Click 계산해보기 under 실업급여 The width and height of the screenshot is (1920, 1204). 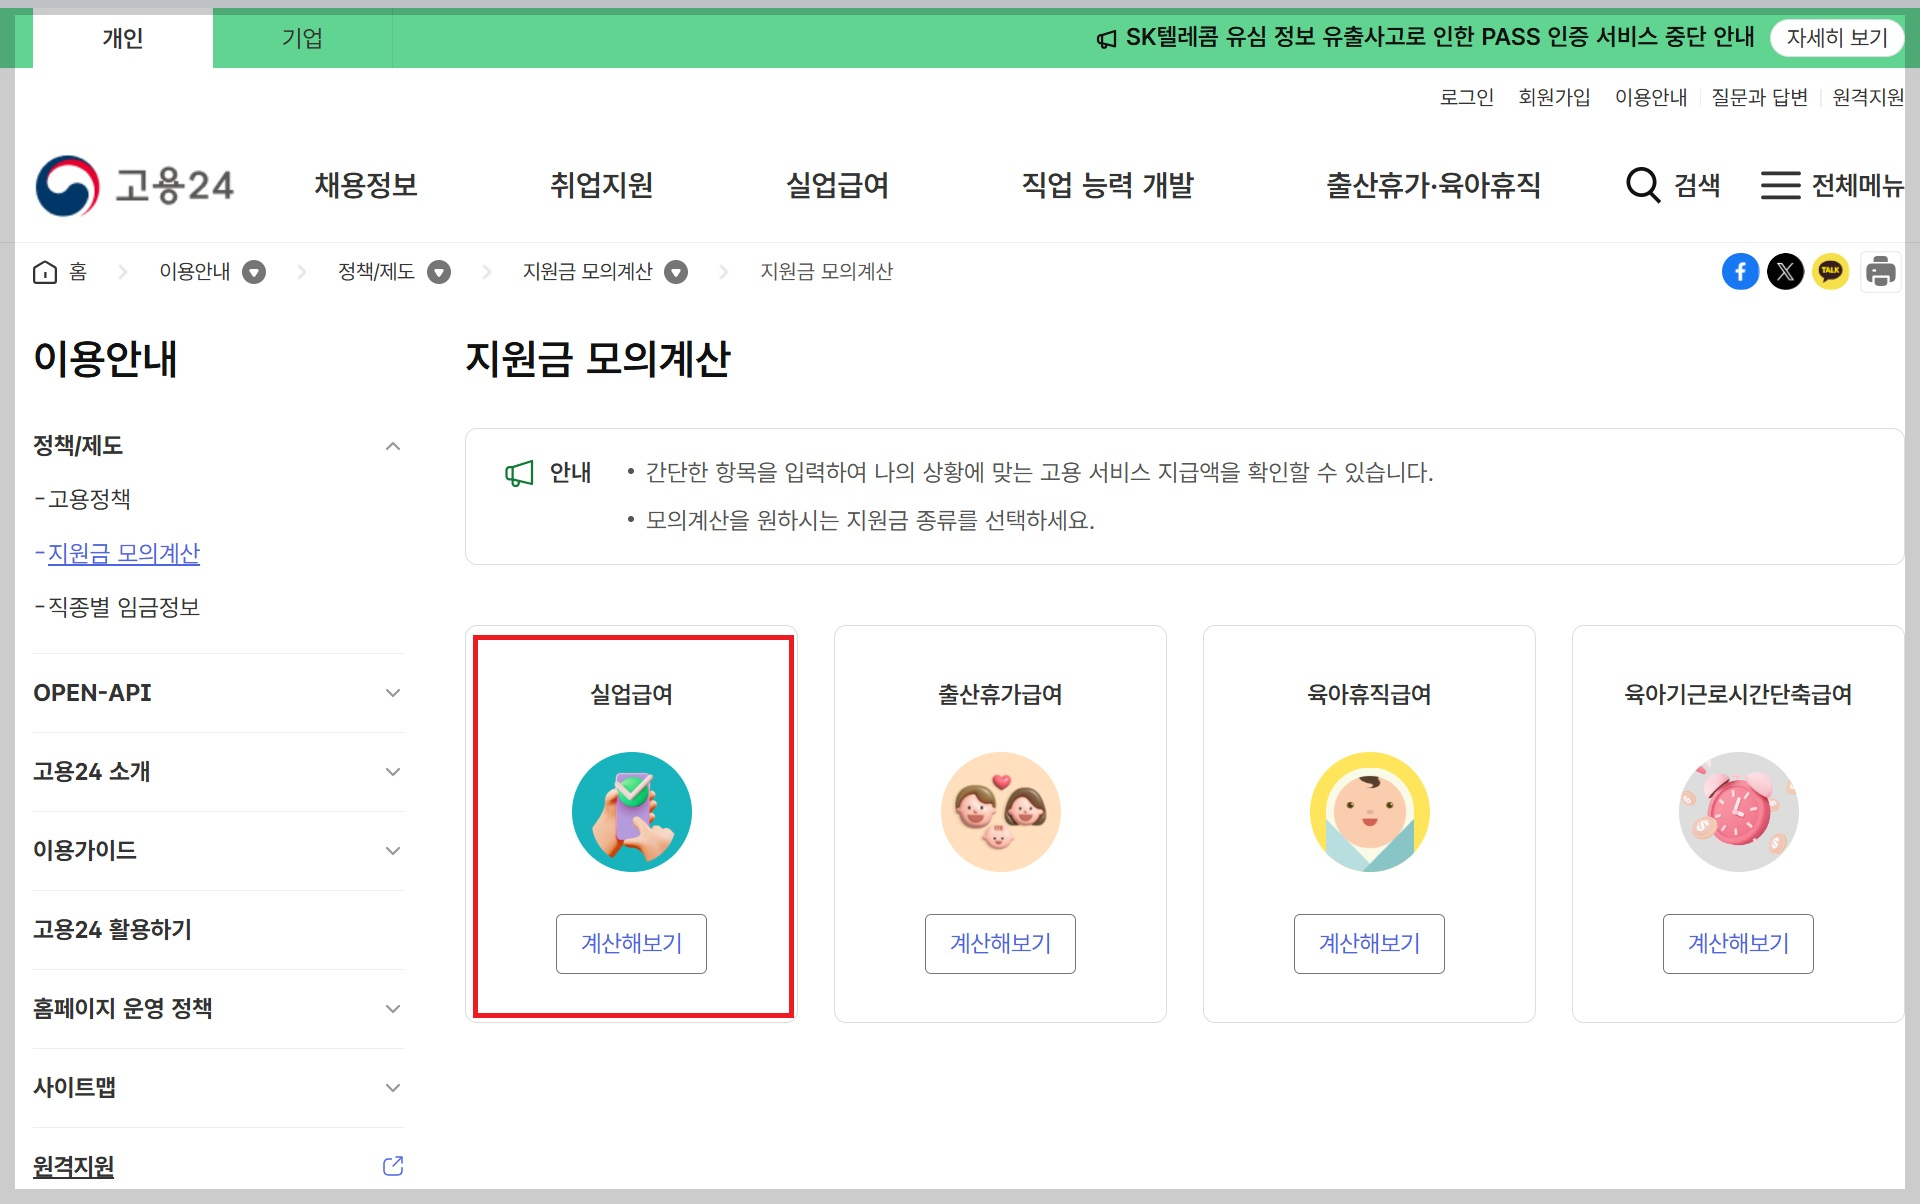(631, 943)
